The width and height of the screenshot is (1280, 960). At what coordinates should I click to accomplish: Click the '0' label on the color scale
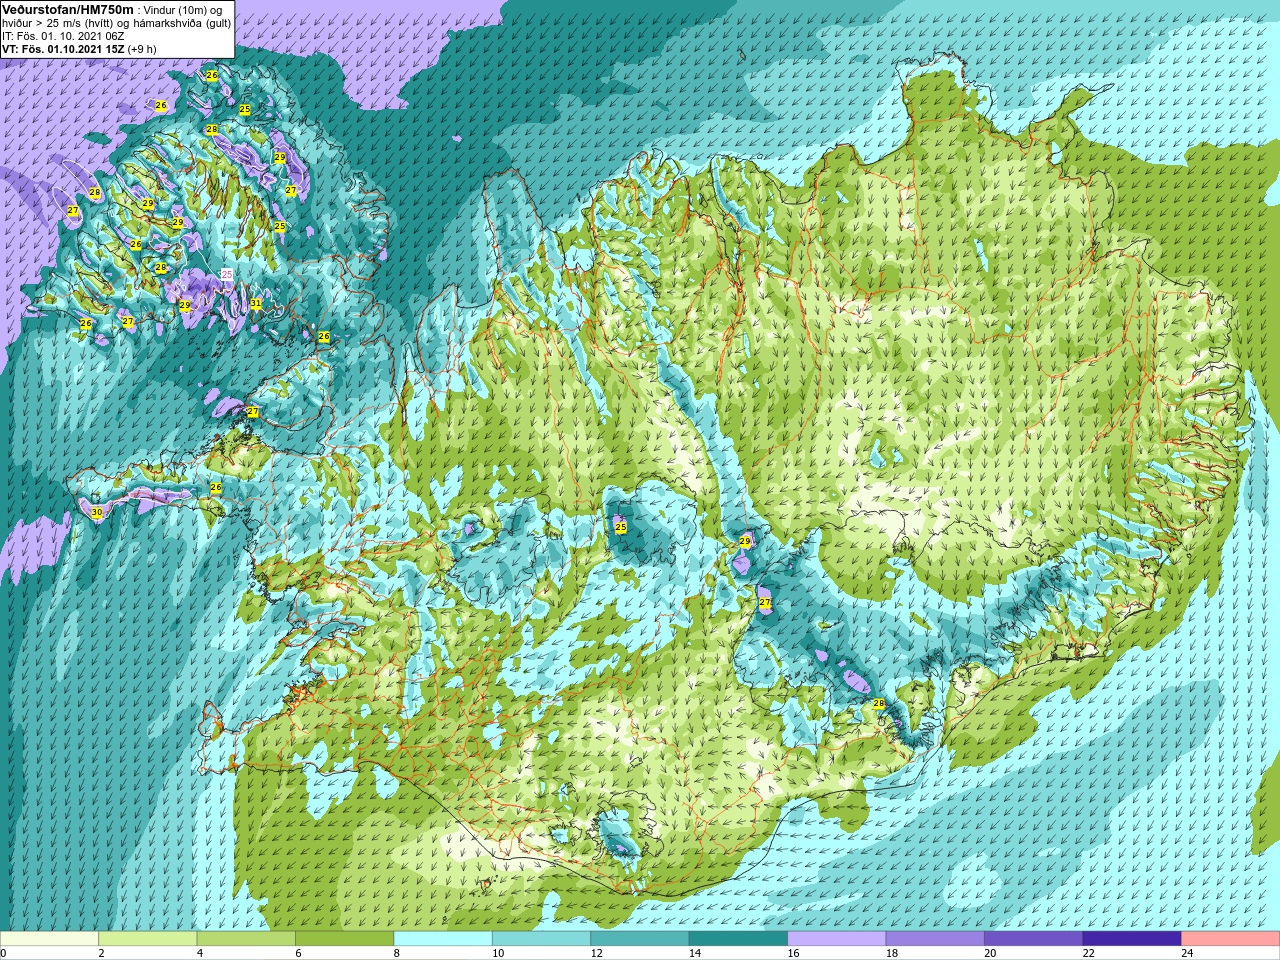[4, 953]
